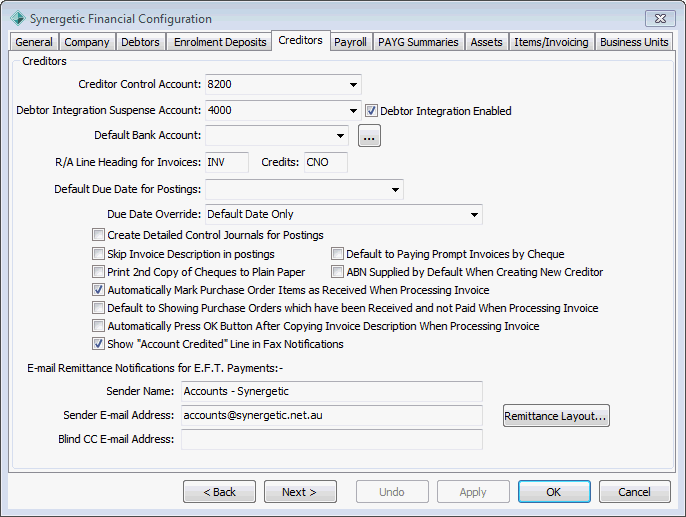The height and width of the screenshot is (517, 686).
Task: Click the R/A Line Heading for Invoices field
Action: pyautogui.click(x=227, y=162)
